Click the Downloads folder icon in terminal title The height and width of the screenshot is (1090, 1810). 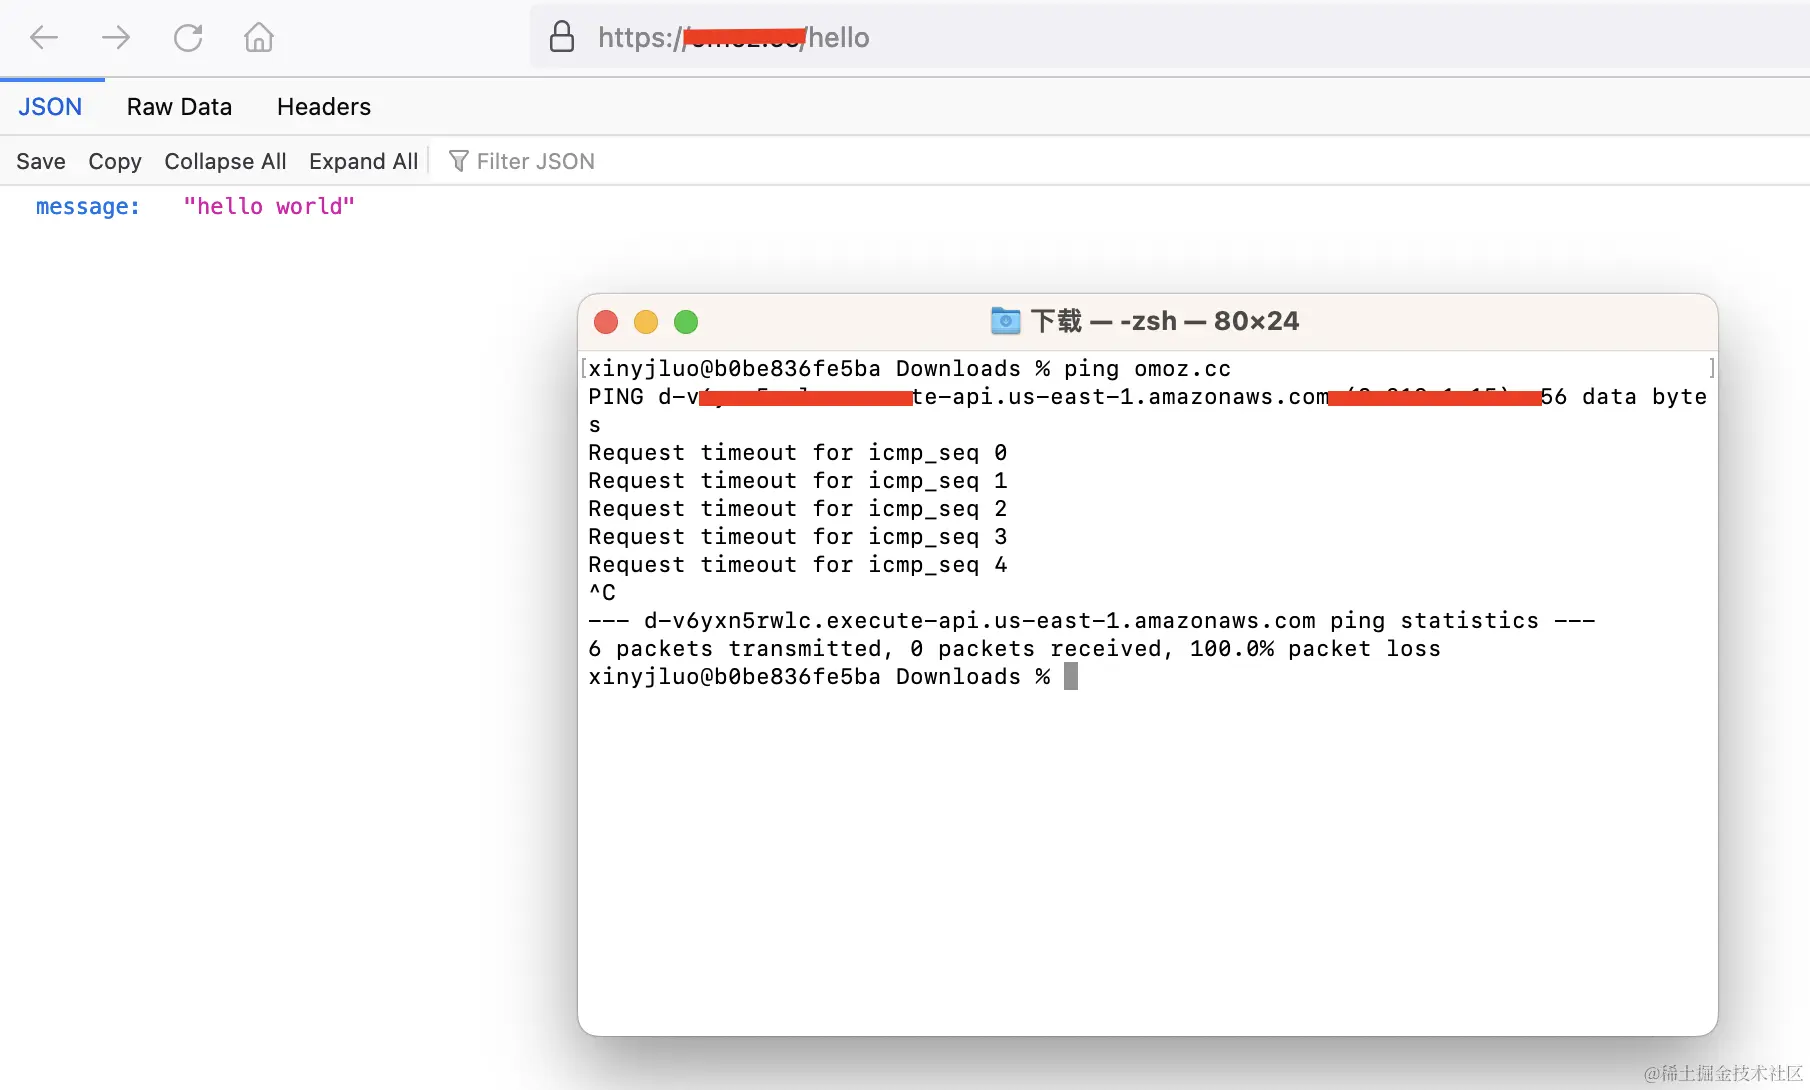point(1005,321)
